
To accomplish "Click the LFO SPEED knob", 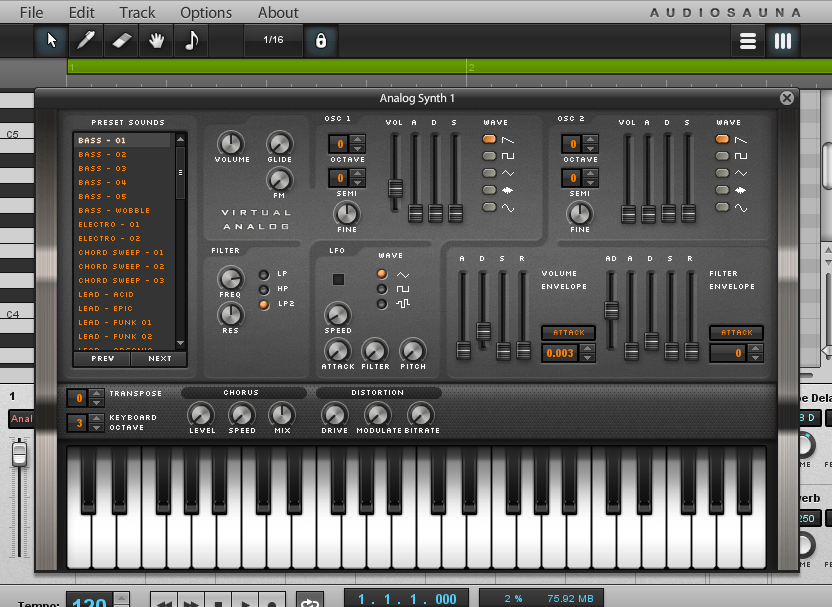I will (x=337, y=315).
